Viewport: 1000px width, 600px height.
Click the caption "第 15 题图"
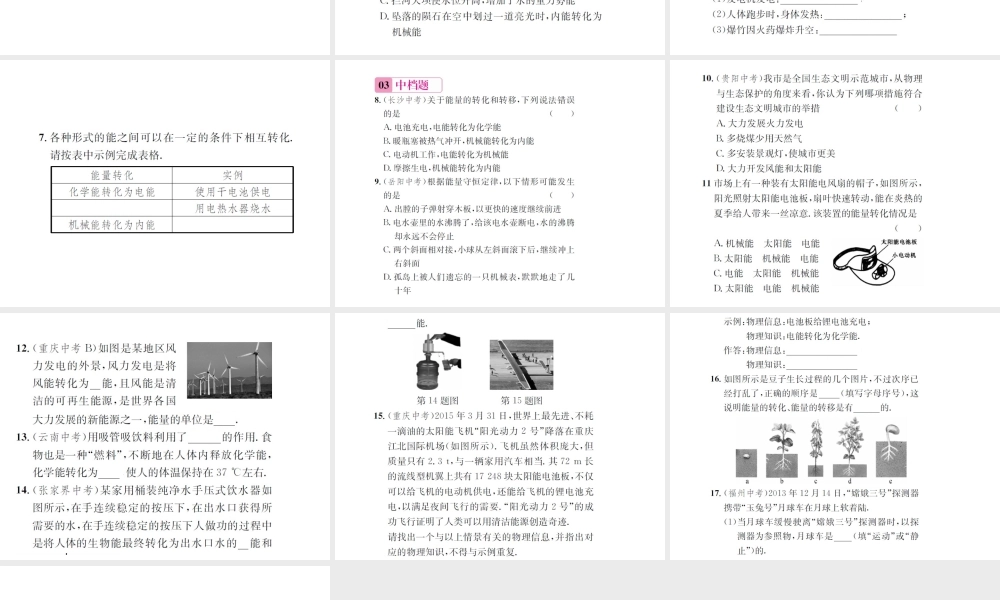[522, 400]
